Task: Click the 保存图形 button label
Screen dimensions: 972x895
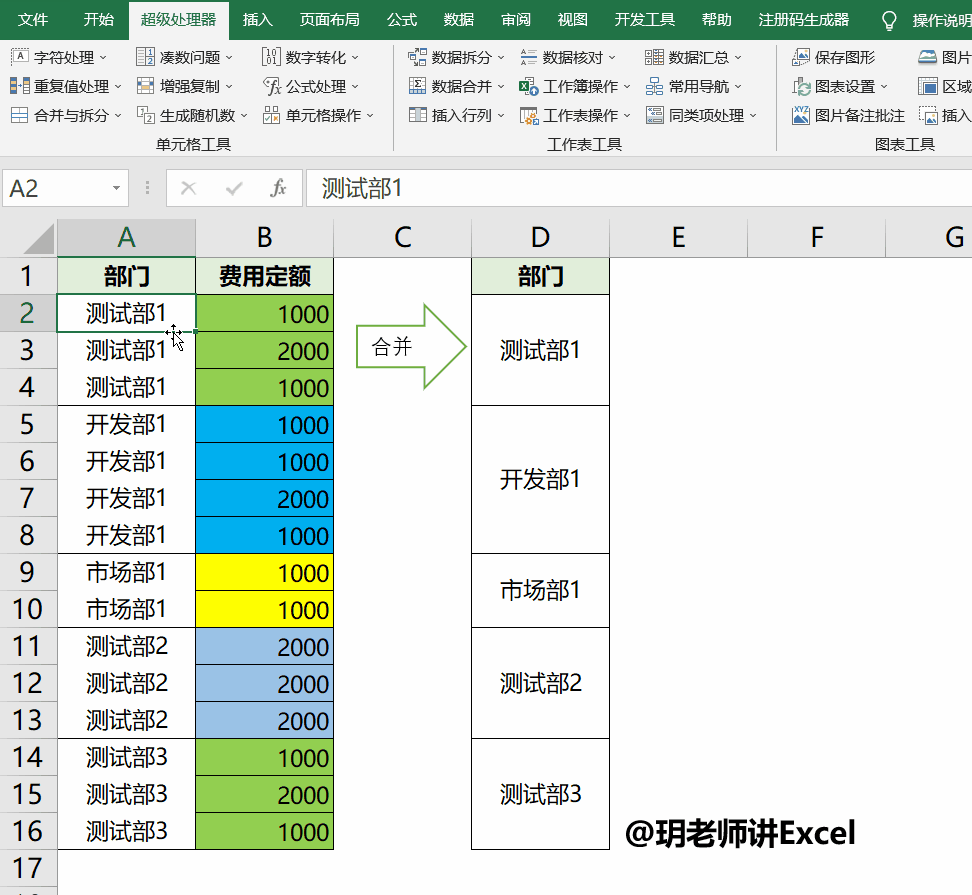Action: 845,58
